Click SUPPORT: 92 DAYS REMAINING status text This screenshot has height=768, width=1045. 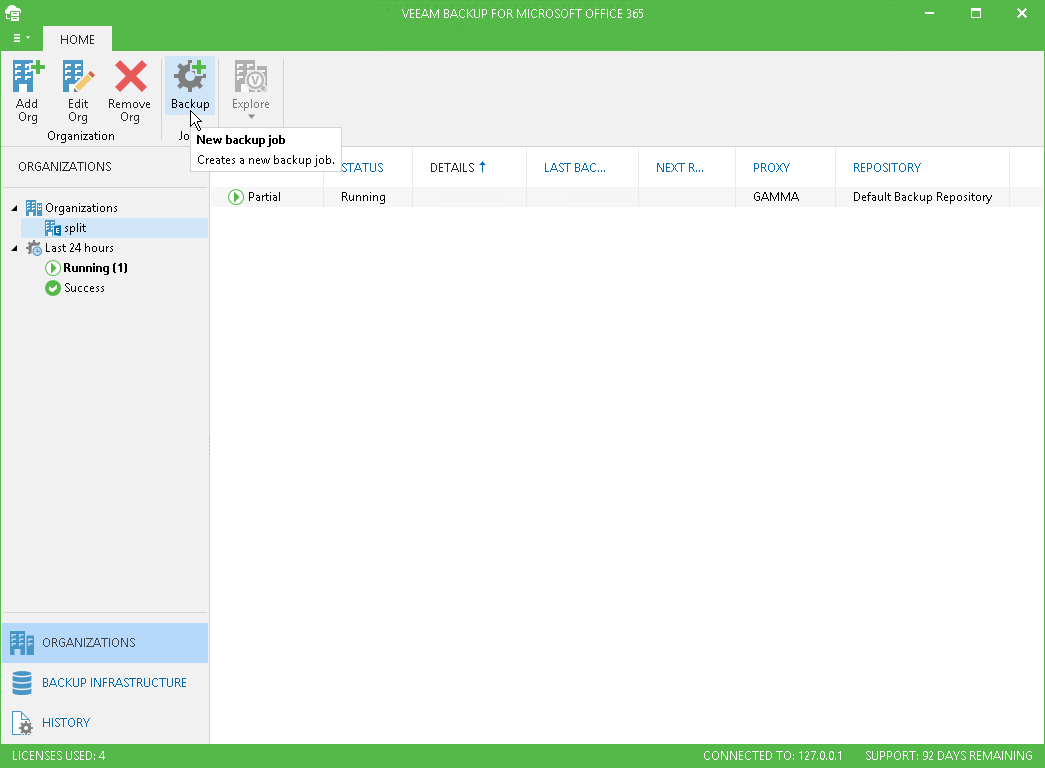(948, 755)
